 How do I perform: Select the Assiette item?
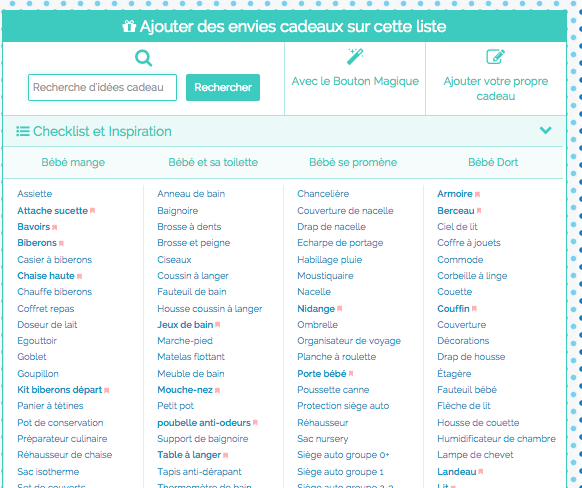[x=35, y=194]
